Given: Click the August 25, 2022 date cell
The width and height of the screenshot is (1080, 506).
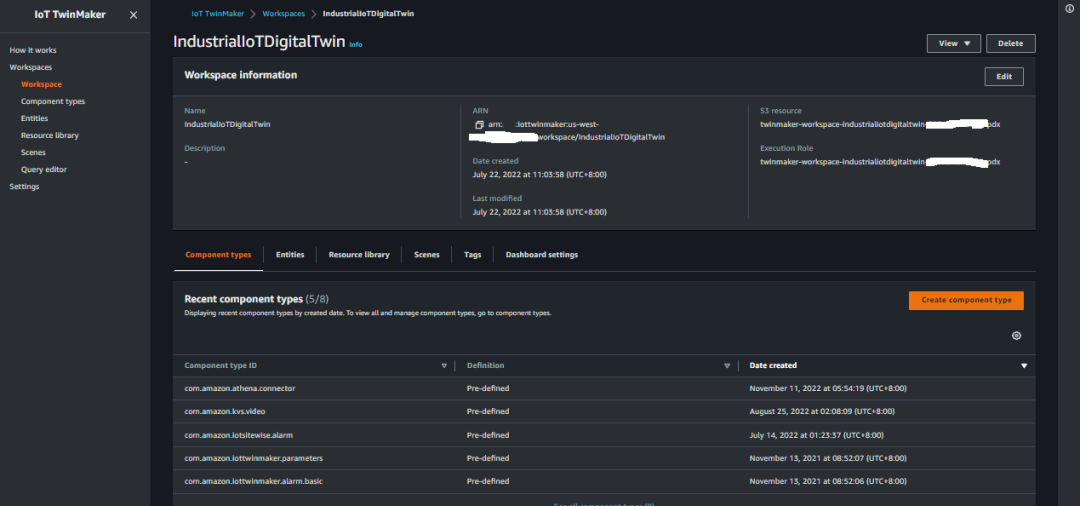Looking at the screenshot, I should (822, 412).
